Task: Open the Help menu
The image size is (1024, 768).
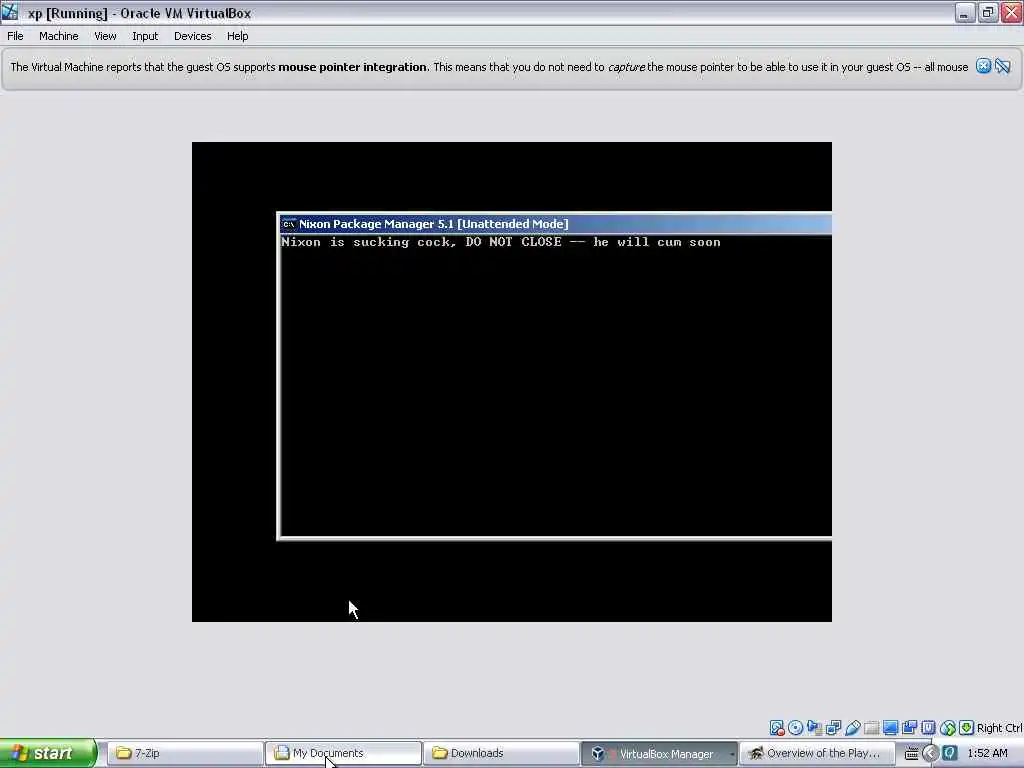Action: pos(238,36)
